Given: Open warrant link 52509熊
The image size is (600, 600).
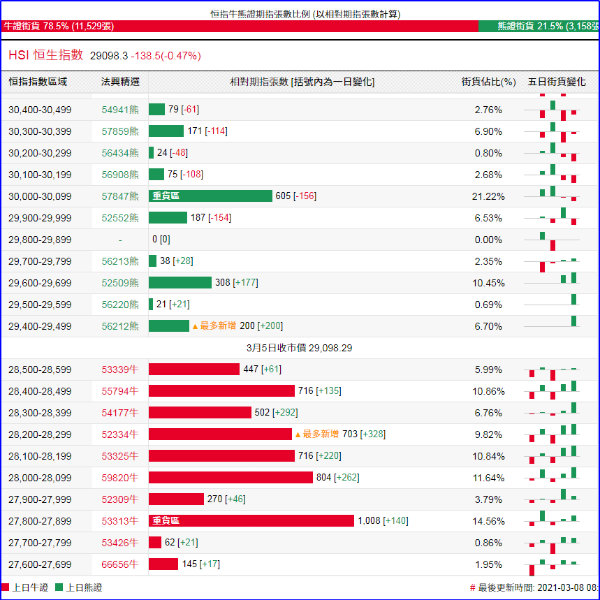Looking at the screenshot, I should (120, 283).
